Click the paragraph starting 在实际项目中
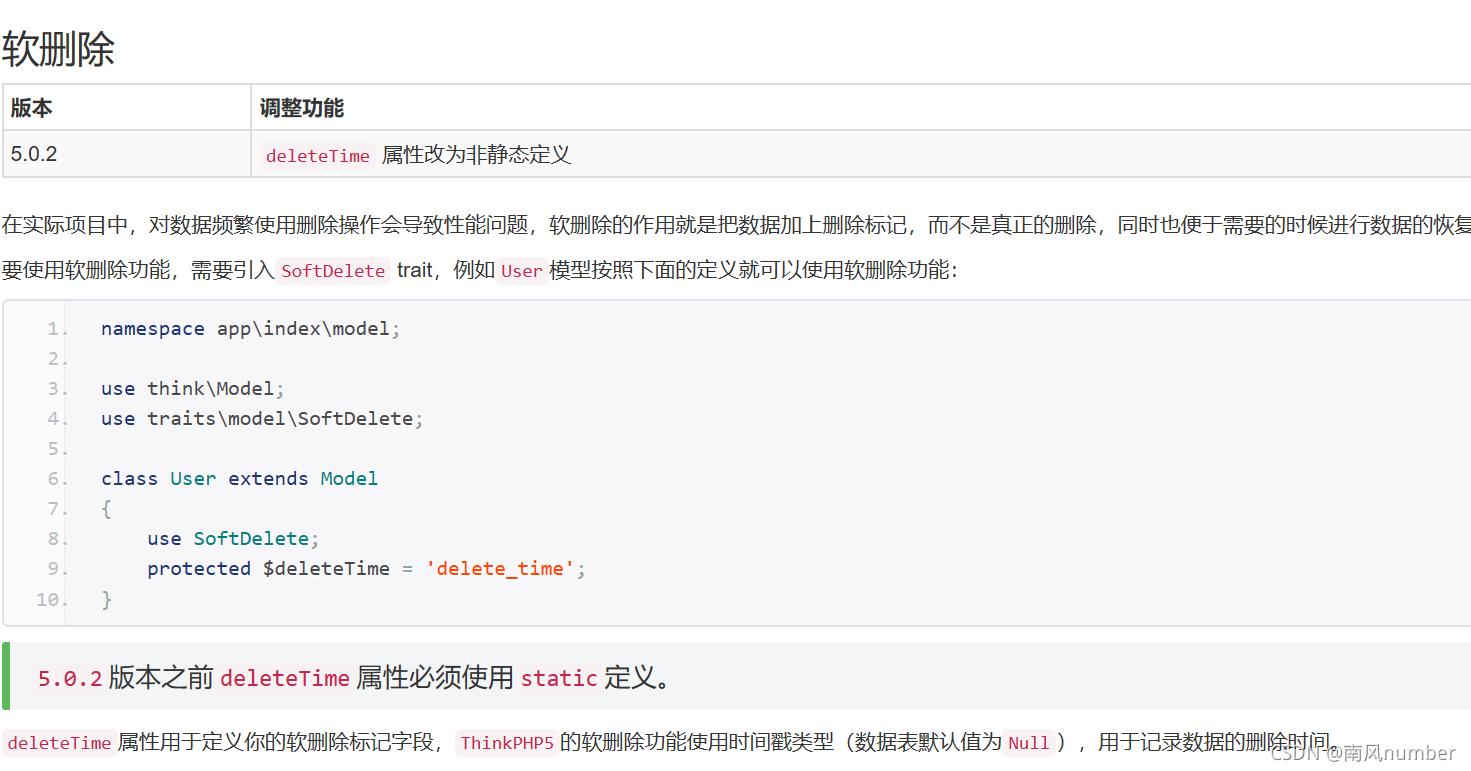Screen dimensions: 1471x771 click(736, 225)
